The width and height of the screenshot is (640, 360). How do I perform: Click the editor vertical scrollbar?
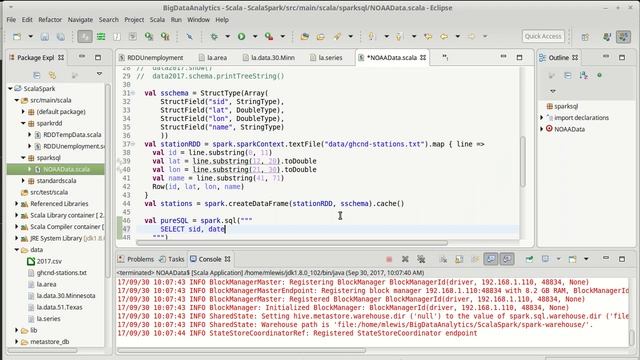tap(523, 162)
